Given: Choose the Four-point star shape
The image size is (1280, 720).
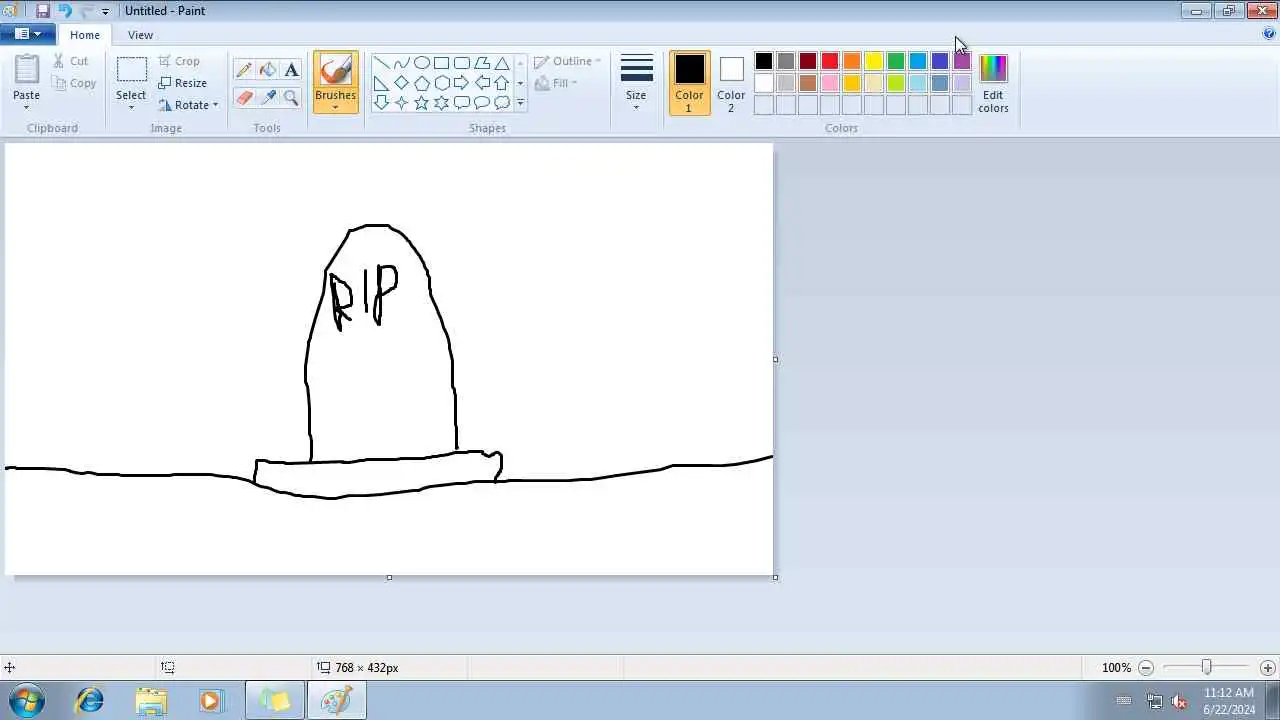Looking at the screenshot, I should (x=401, y=103).
